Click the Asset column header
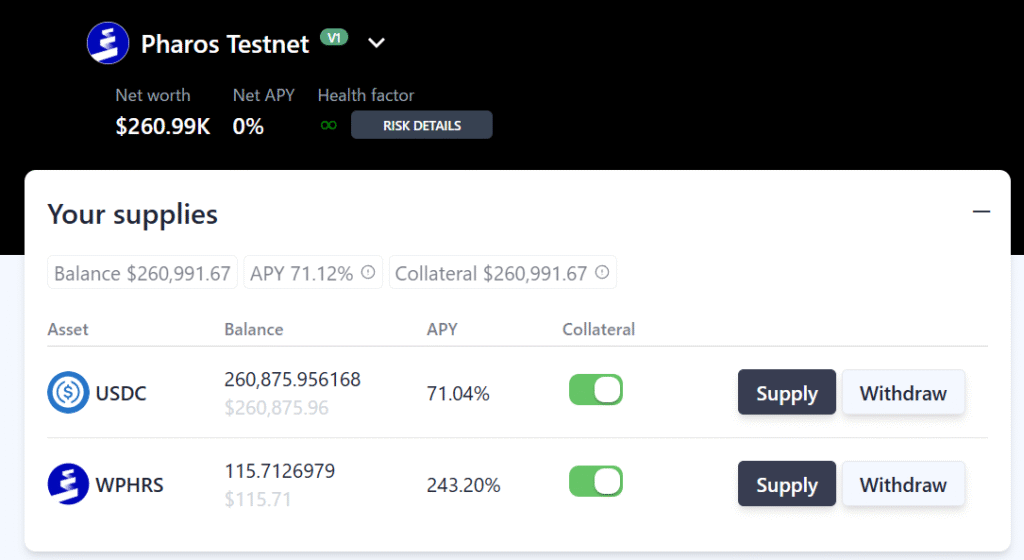Viewport: 1024px width, 560px height. [68, 329]
